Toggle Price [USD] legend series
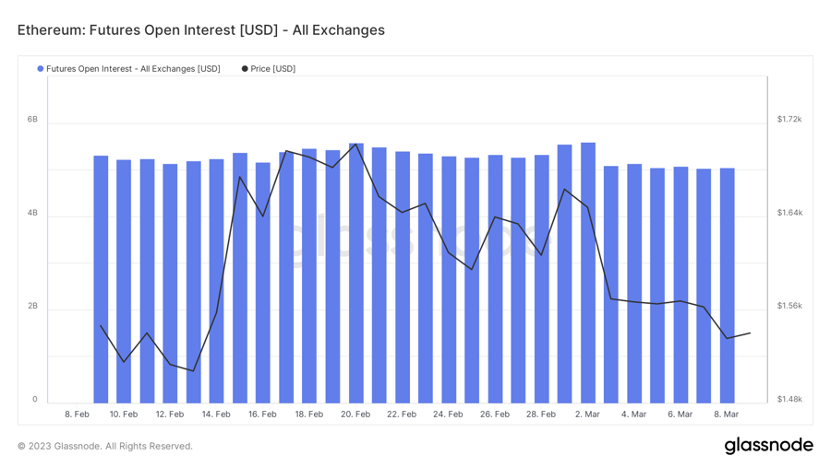This screenshot has height=468, width=832. click(x=269, y=69)
